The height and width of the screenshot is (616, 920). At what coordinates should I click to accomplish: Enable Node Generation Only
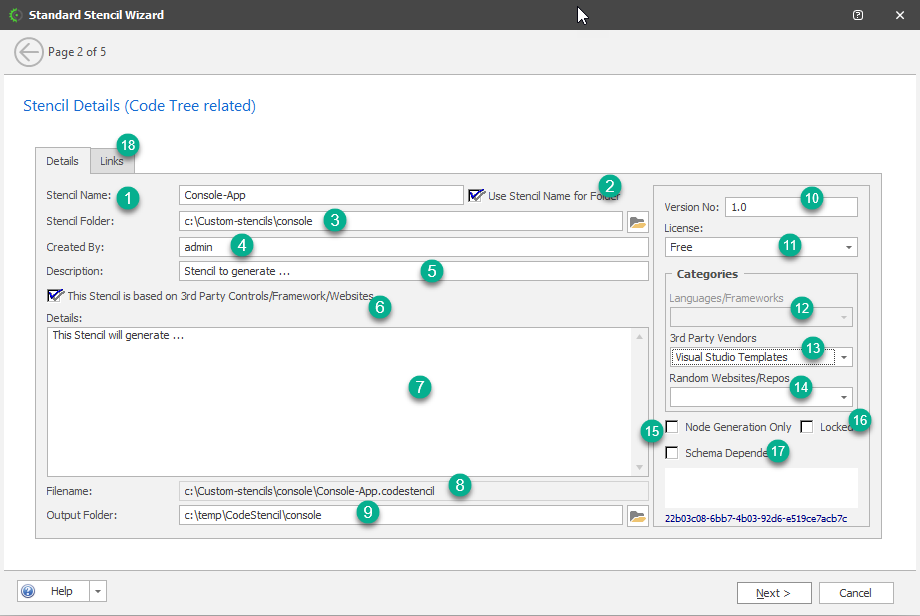click(x=672, y=427)
